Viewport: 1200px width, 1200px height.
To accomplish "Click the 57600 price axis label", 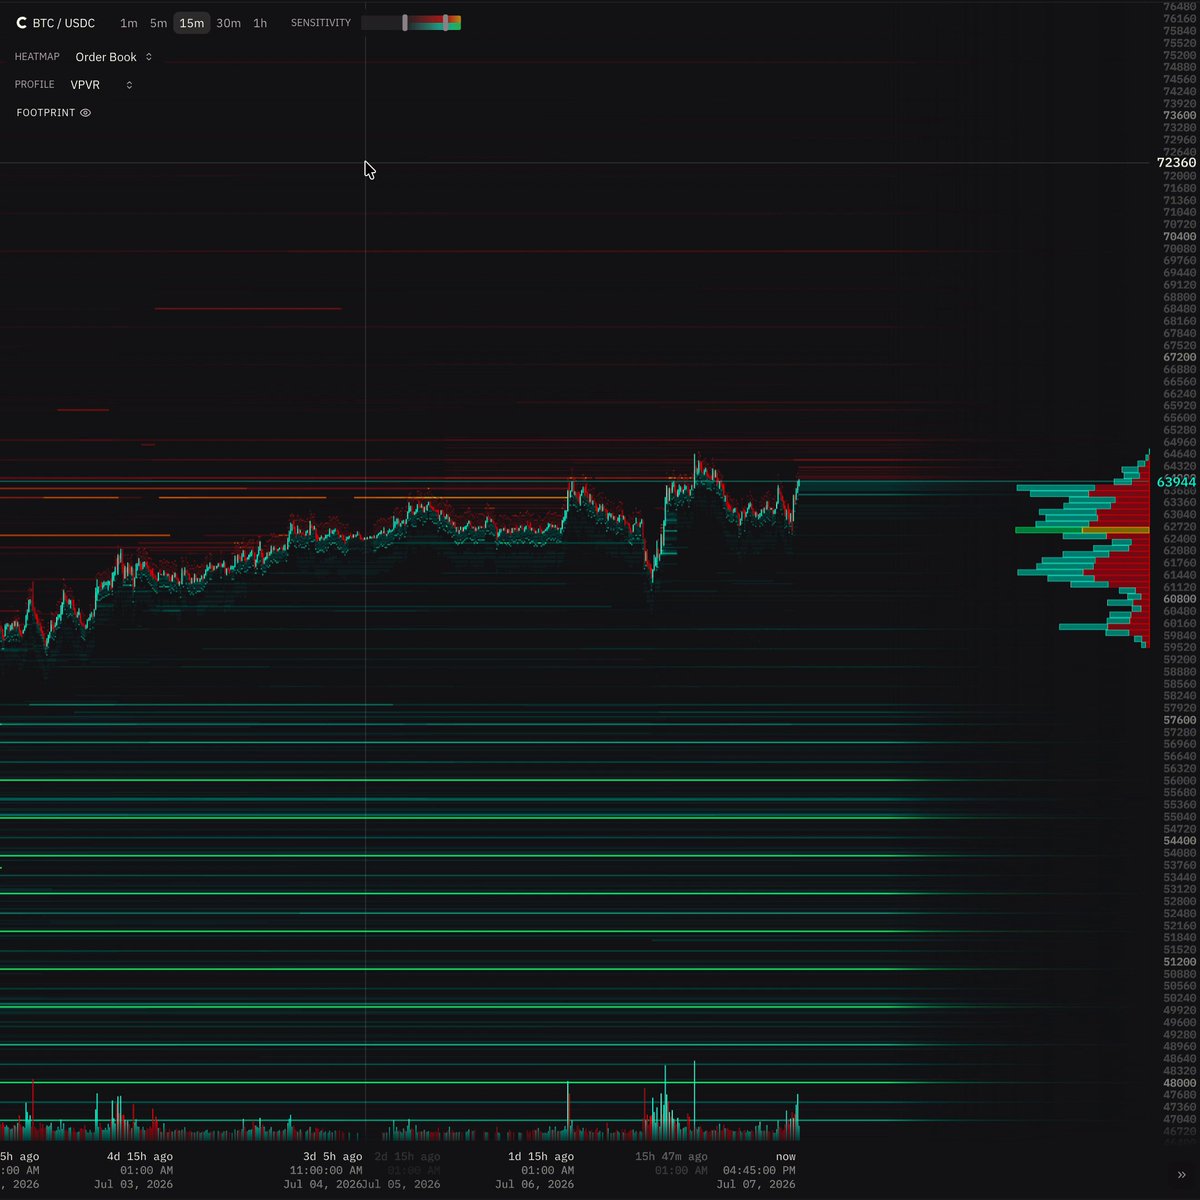I will coord(1180,720).
